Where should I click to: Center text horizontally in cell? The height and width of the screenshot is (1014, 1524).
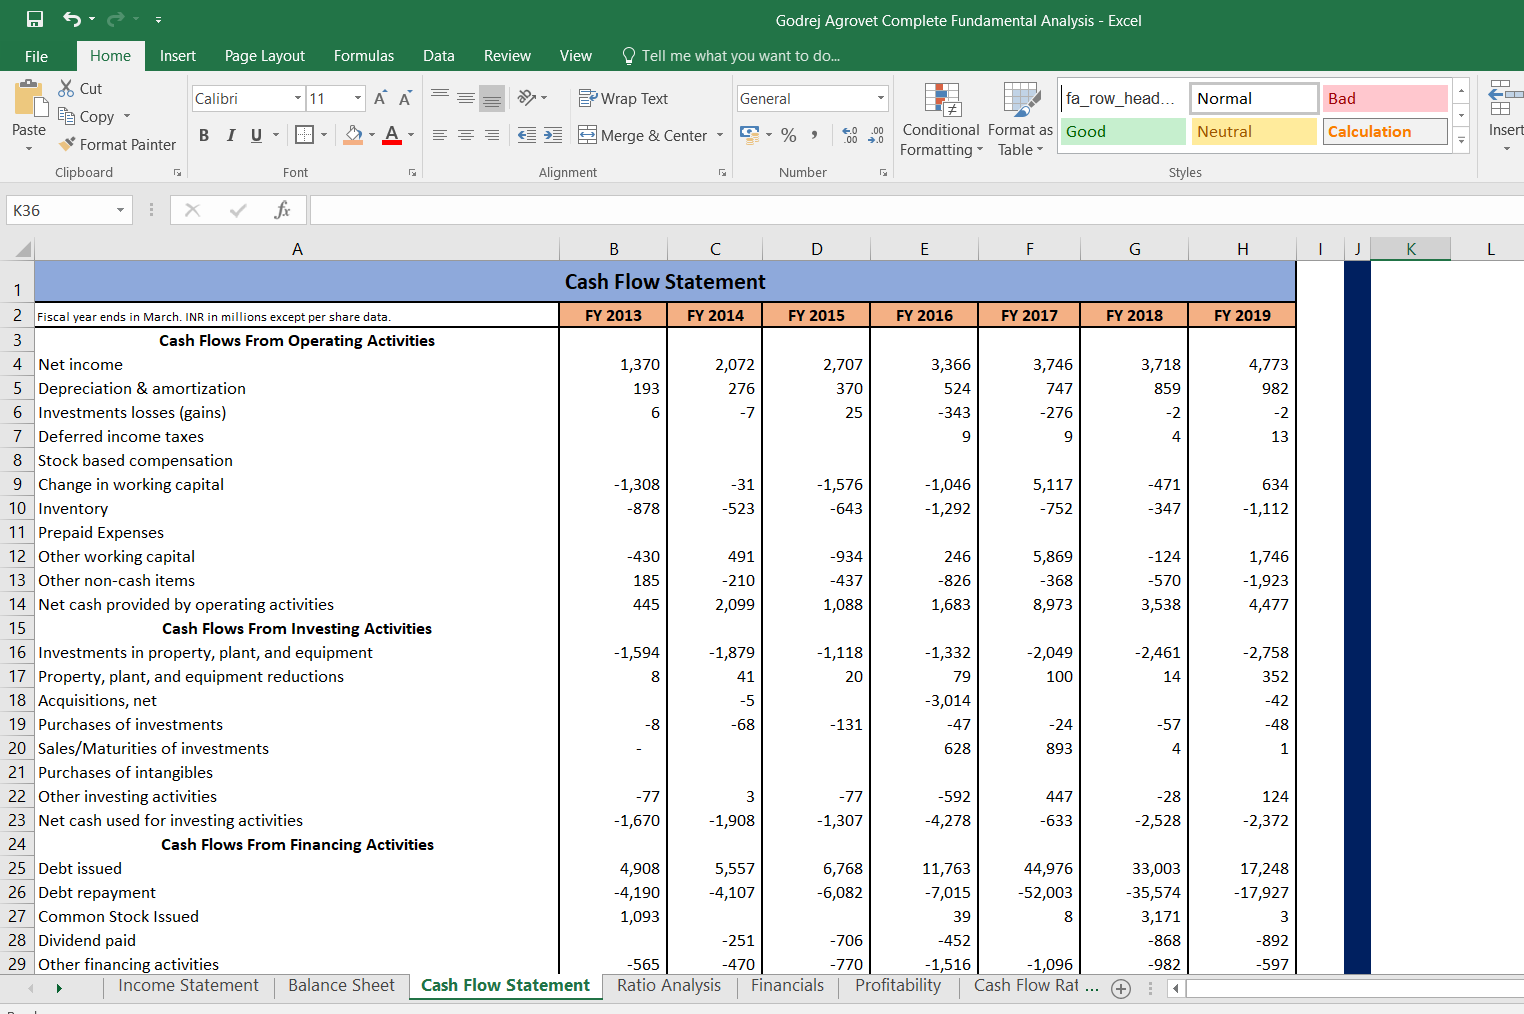click(x=466, y=135)
